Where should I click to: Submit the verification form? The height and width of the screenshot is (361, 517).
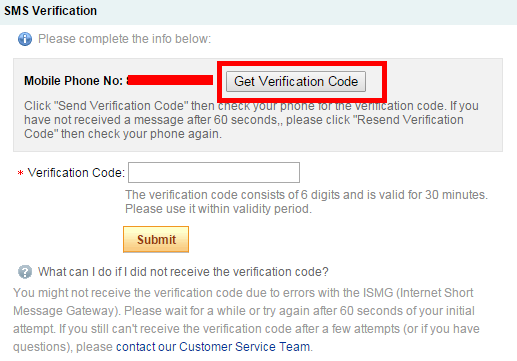[156, 239]
